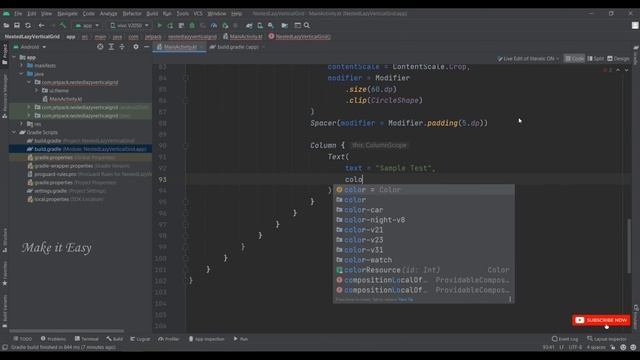Collapse the java folder

22,74
